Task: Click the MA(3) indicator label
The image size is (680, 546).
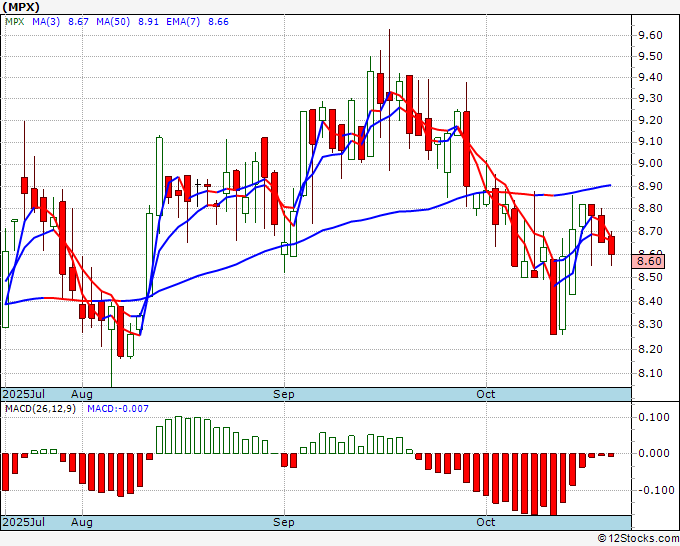Action: 46,22
